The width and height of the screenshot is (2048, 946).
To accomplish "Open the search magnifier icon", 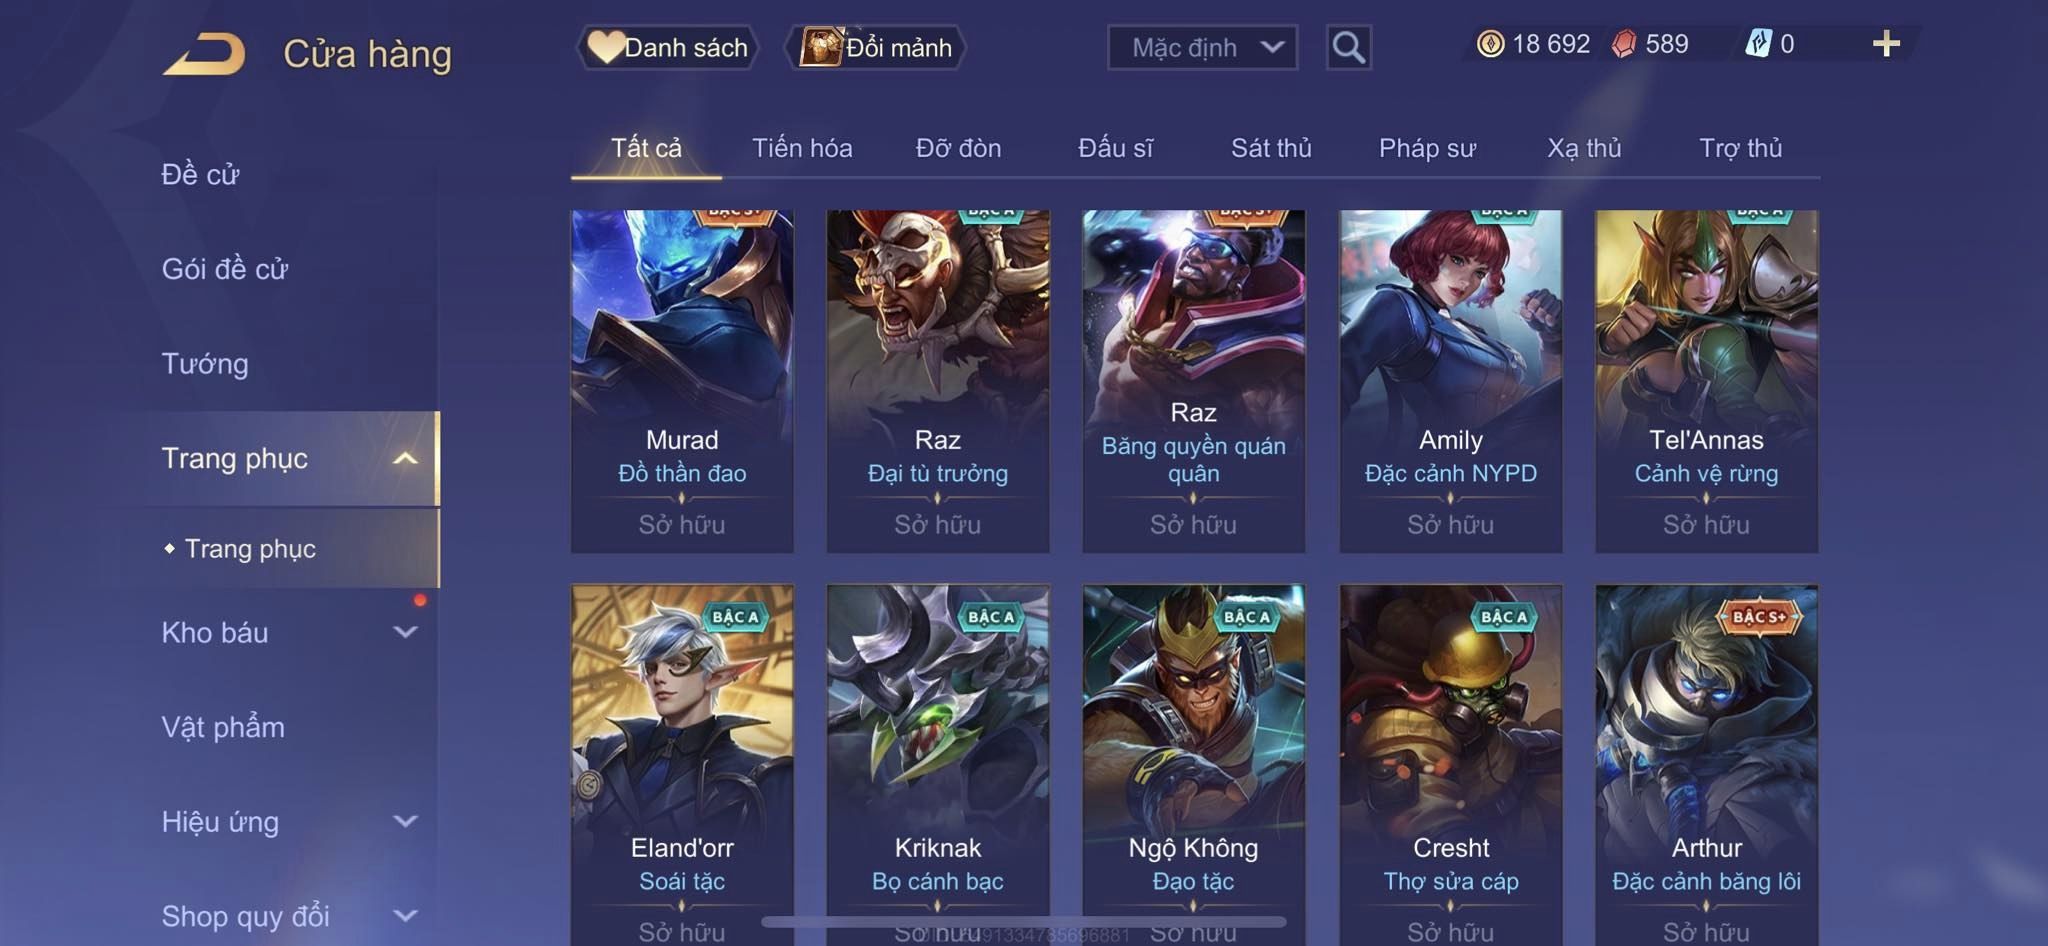I will coord(1348,47).
